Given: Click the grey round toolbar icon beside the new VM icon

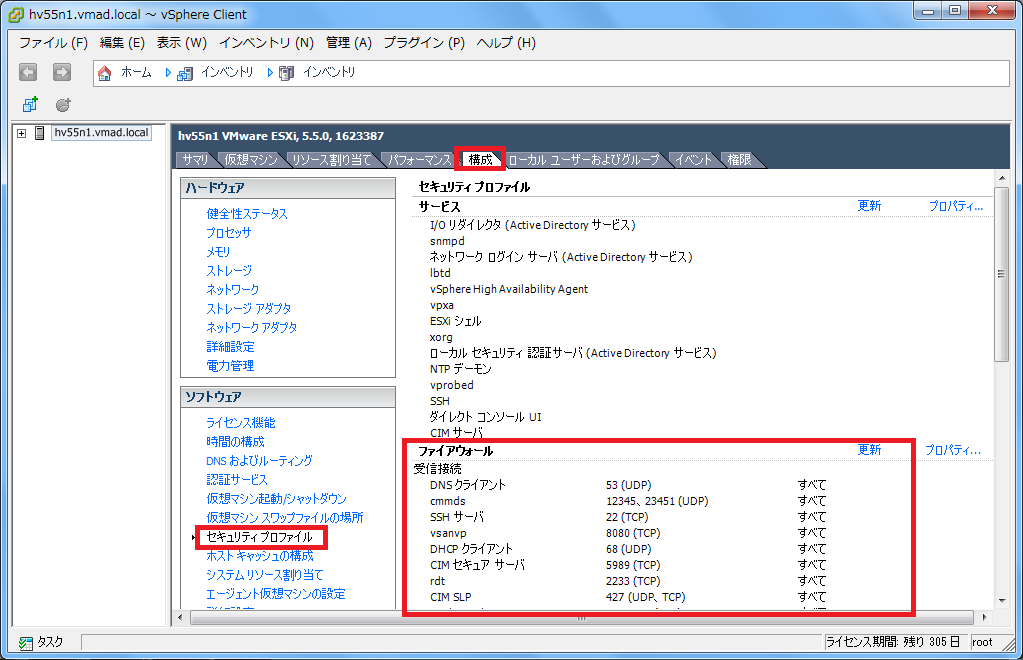Looking at the screenshot, I should (x=63, y=104).
